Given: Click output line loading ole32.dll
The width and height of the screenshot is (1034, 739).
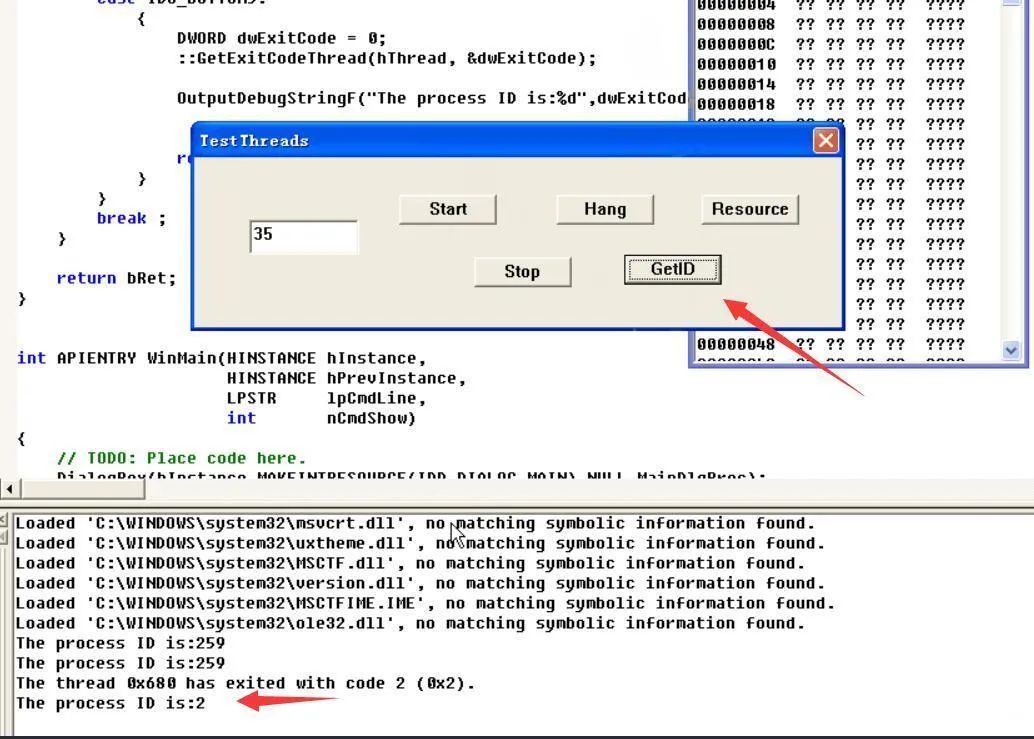Looking at the screenshot, I should [x=410, y=623].
